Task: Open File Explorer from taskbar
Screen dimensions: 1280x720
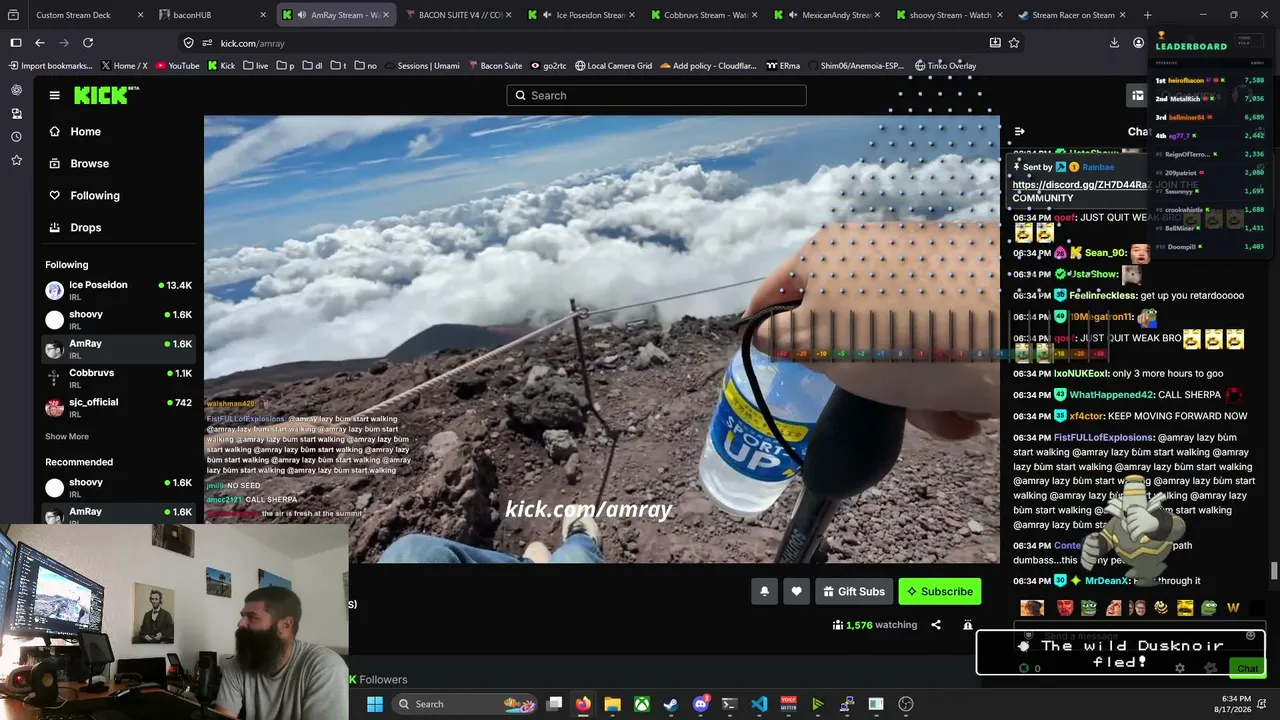Action: 612,704
